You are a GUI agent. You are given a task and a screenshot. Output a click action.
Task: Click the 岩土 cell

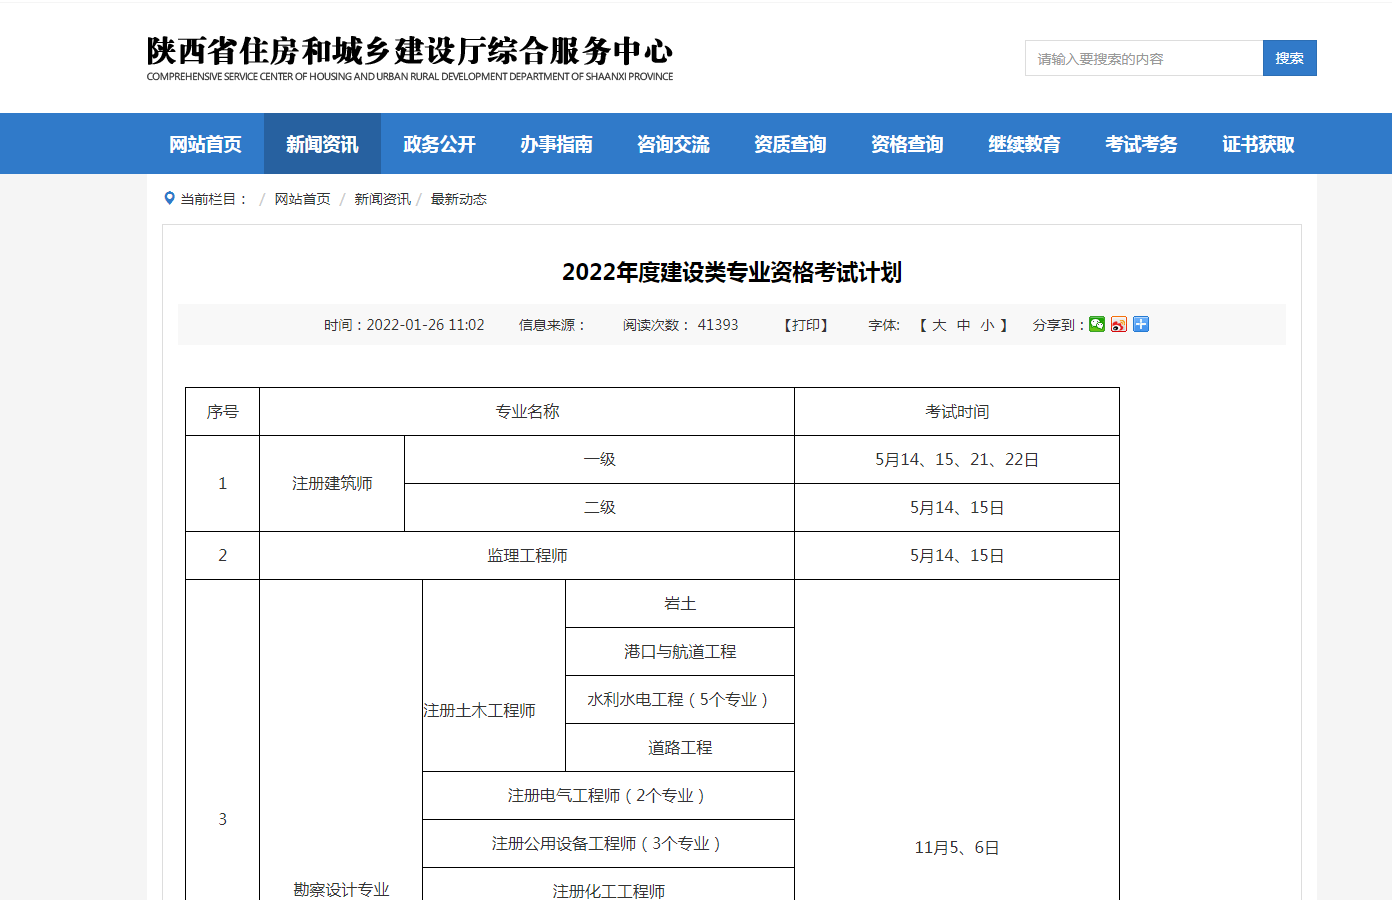click(680, 604)
